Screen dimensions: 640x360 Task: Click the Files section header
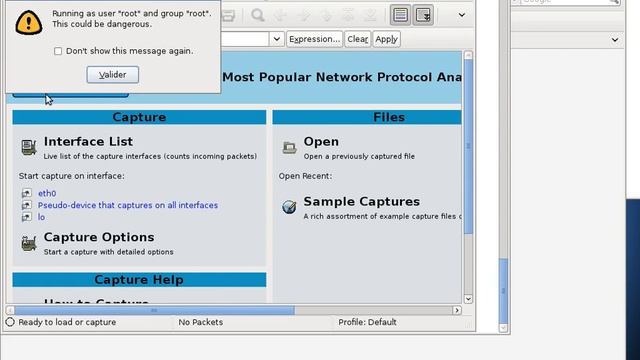click(x=367, y=117)
